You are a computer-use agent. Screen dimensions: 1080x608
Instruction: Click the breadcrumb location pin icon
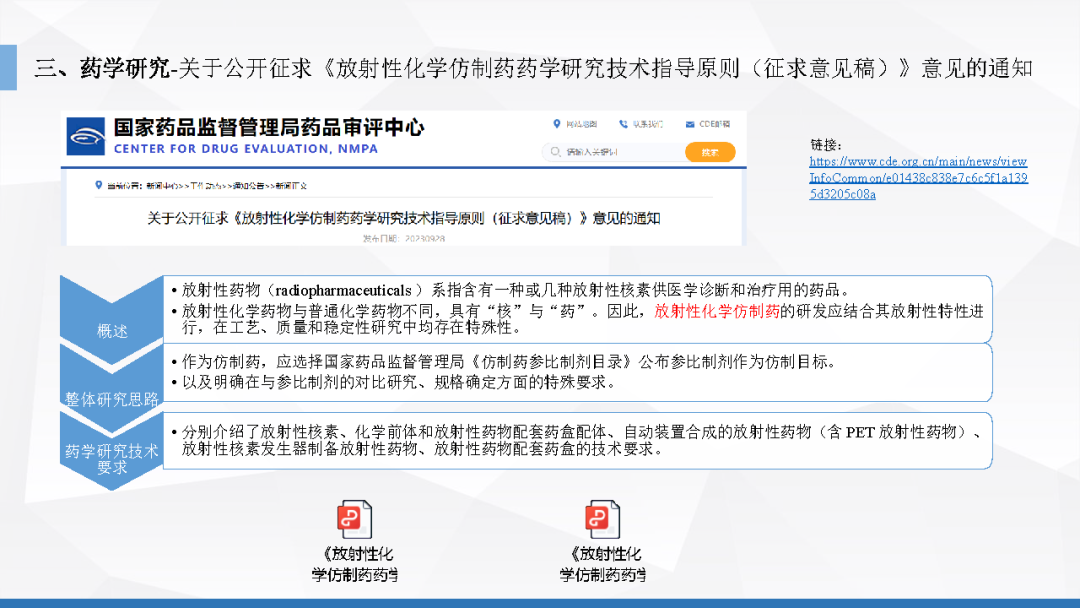[x=98, y=185]
